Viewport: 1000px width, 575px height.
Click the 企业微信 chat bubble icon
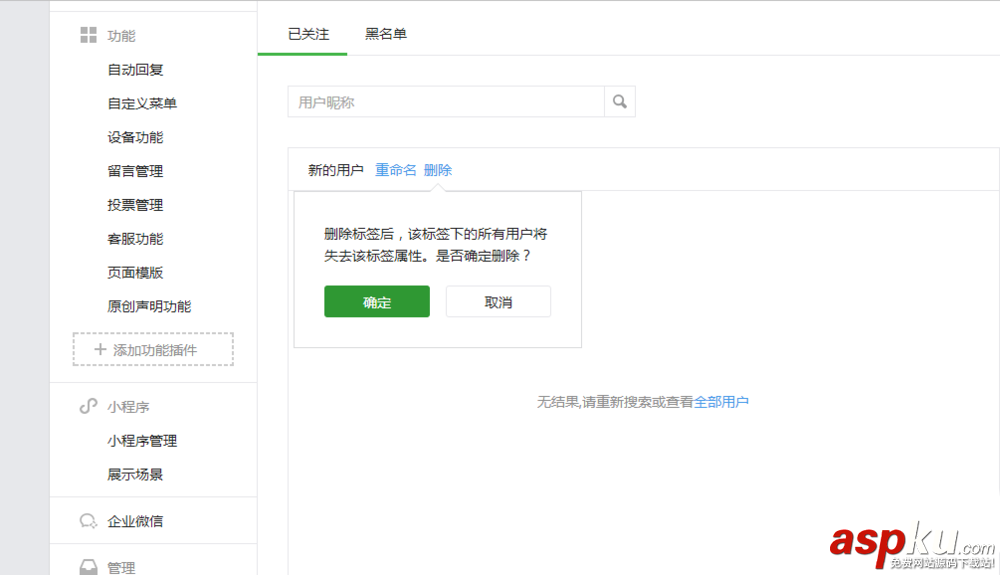88,521
